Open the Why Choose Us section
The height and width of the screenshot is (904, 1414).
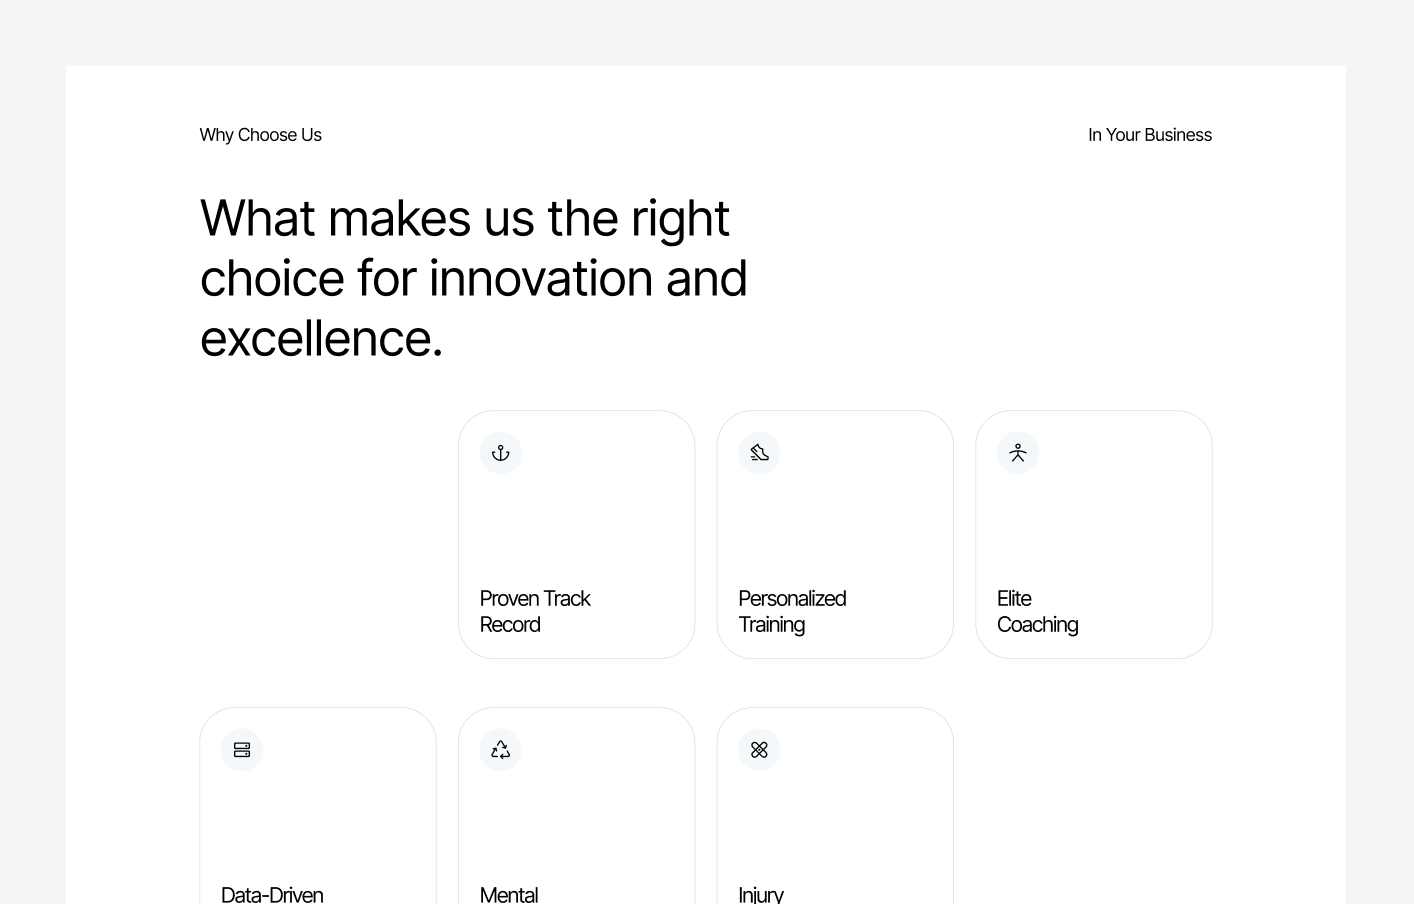[x=260, y=135]
